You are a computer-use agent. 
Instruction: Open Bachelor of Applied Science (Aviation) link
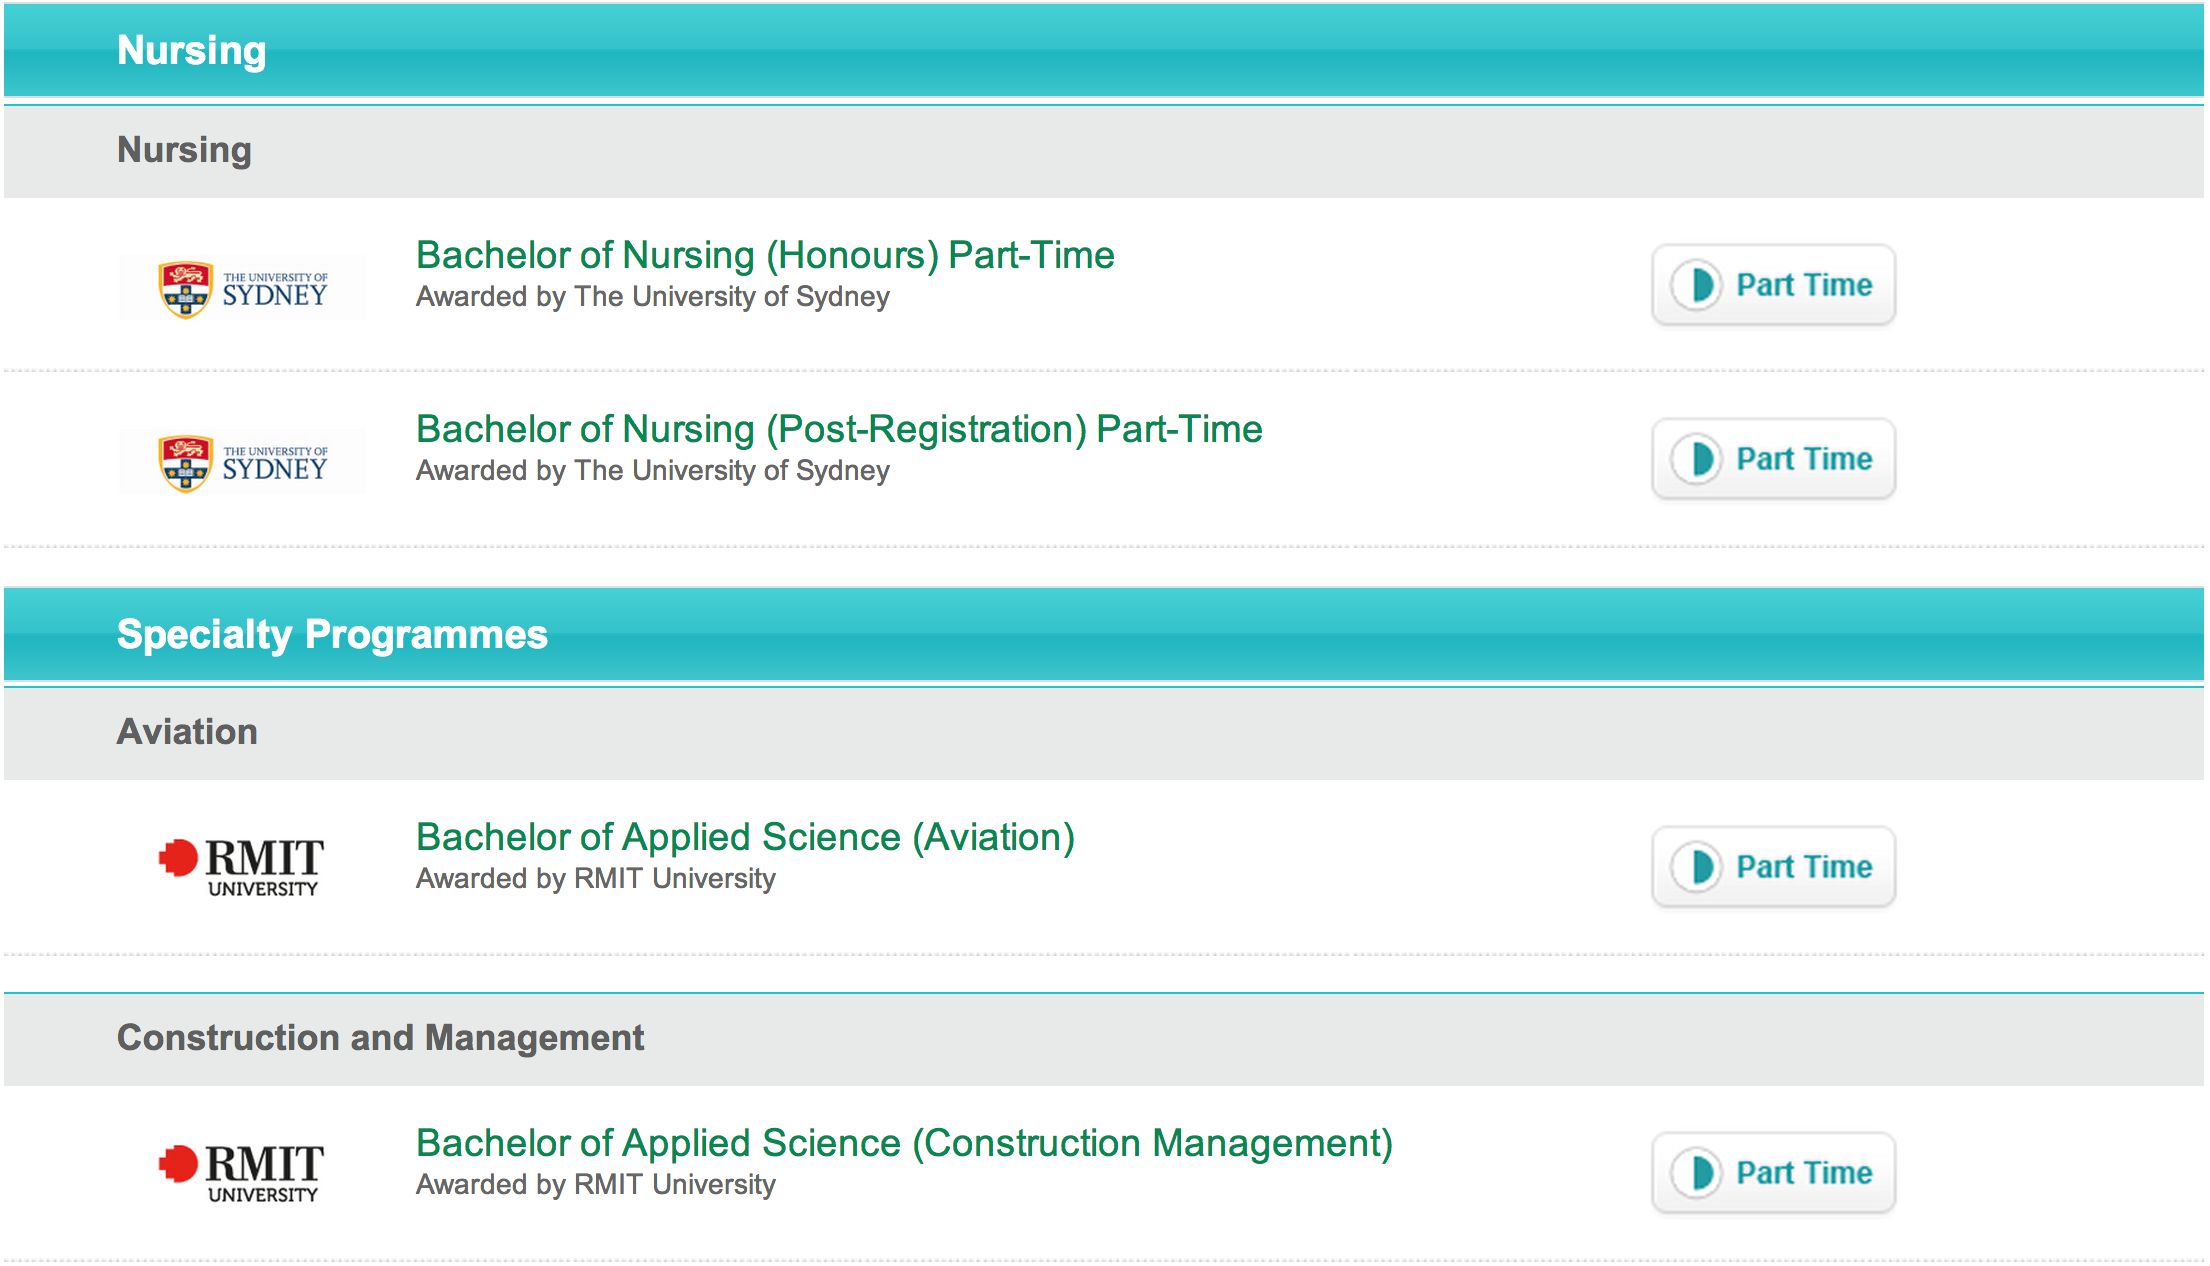[745, 838]
